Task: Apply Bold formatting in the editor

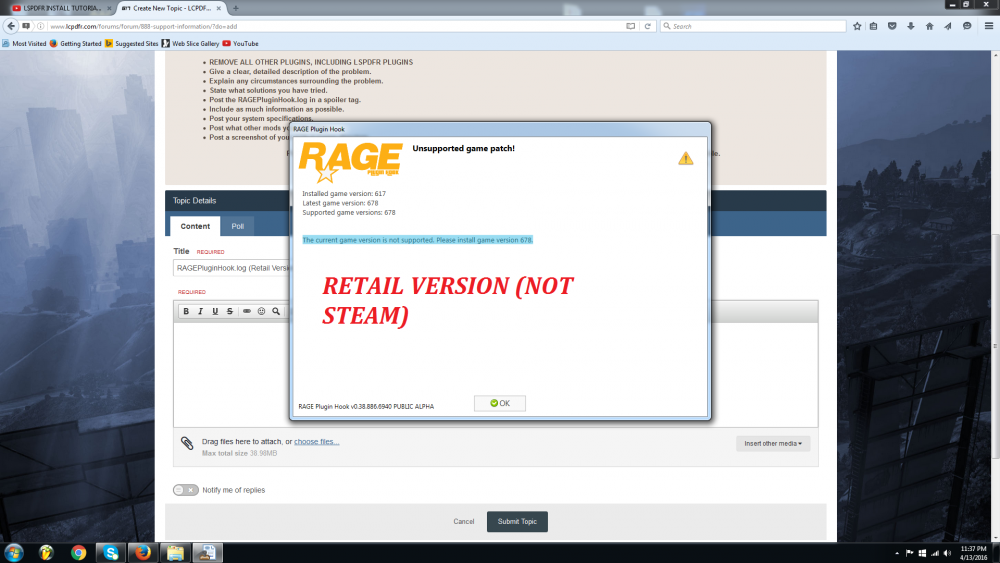Action: [x=186, y=311]
